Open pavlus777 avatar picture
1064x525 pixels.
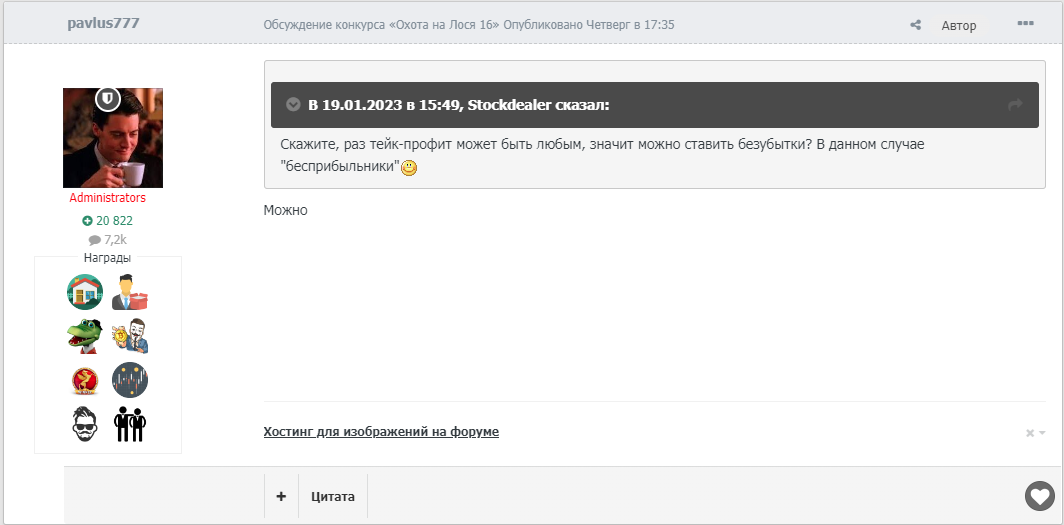pos(113,138)
